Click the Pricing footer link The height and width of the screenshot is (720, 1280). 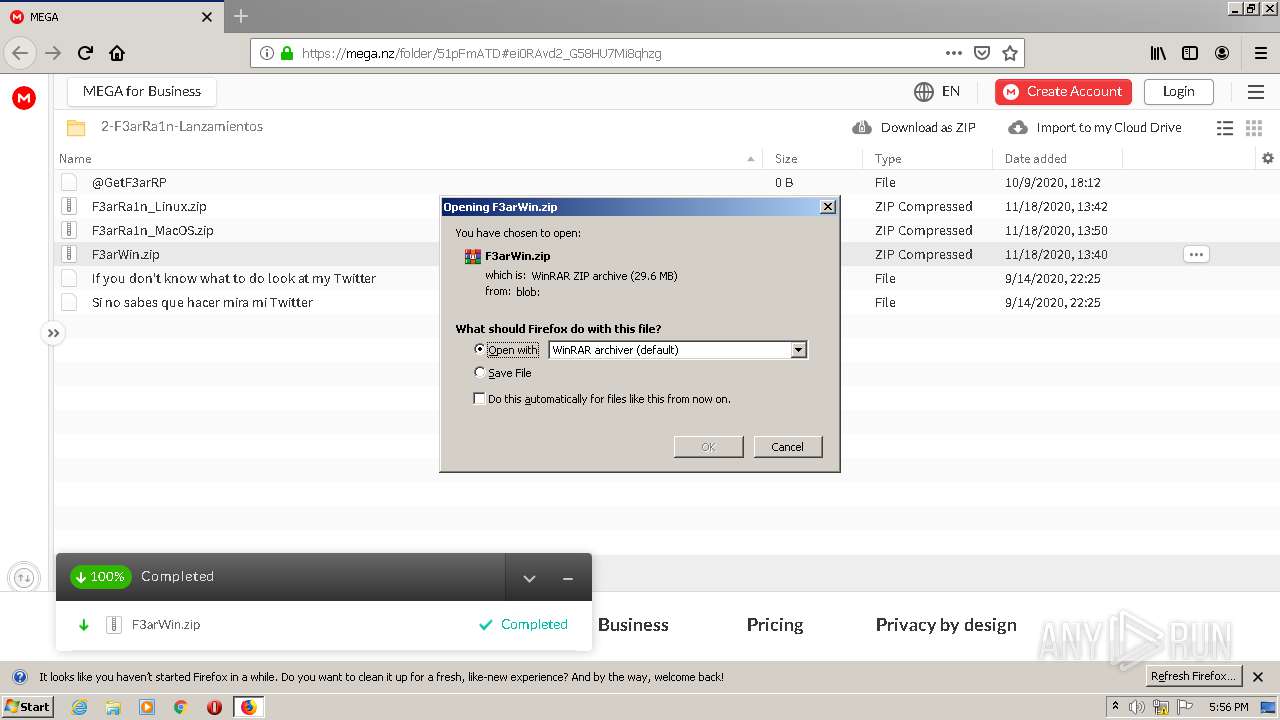pyautogui.click(x=775, y=625)
